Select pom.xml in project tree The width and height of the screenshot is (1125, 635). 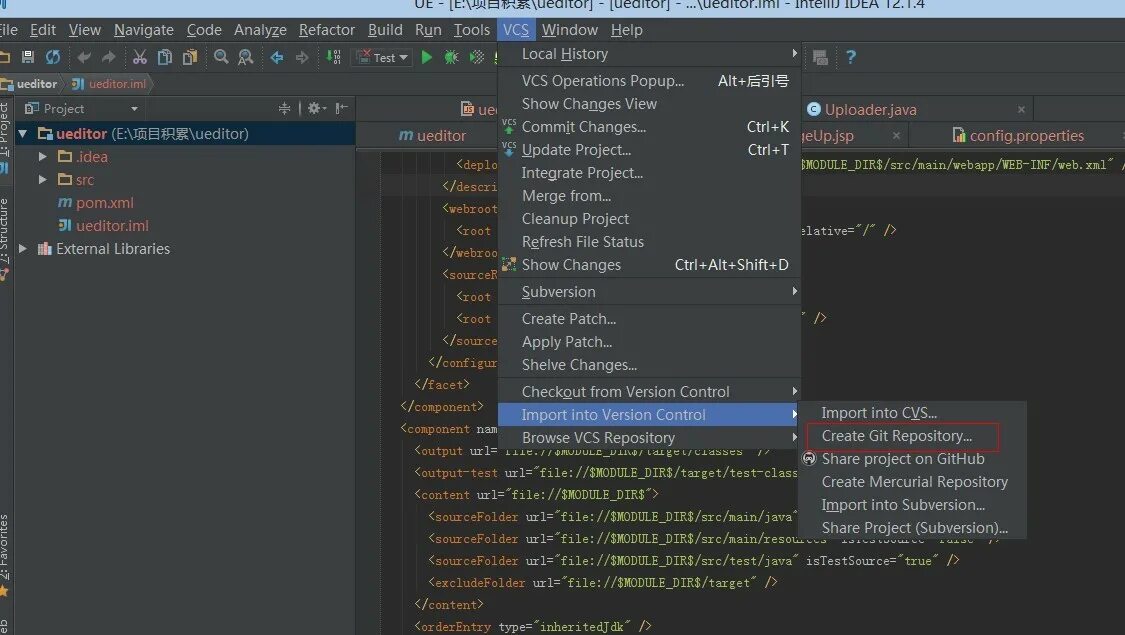coord(104,203)
